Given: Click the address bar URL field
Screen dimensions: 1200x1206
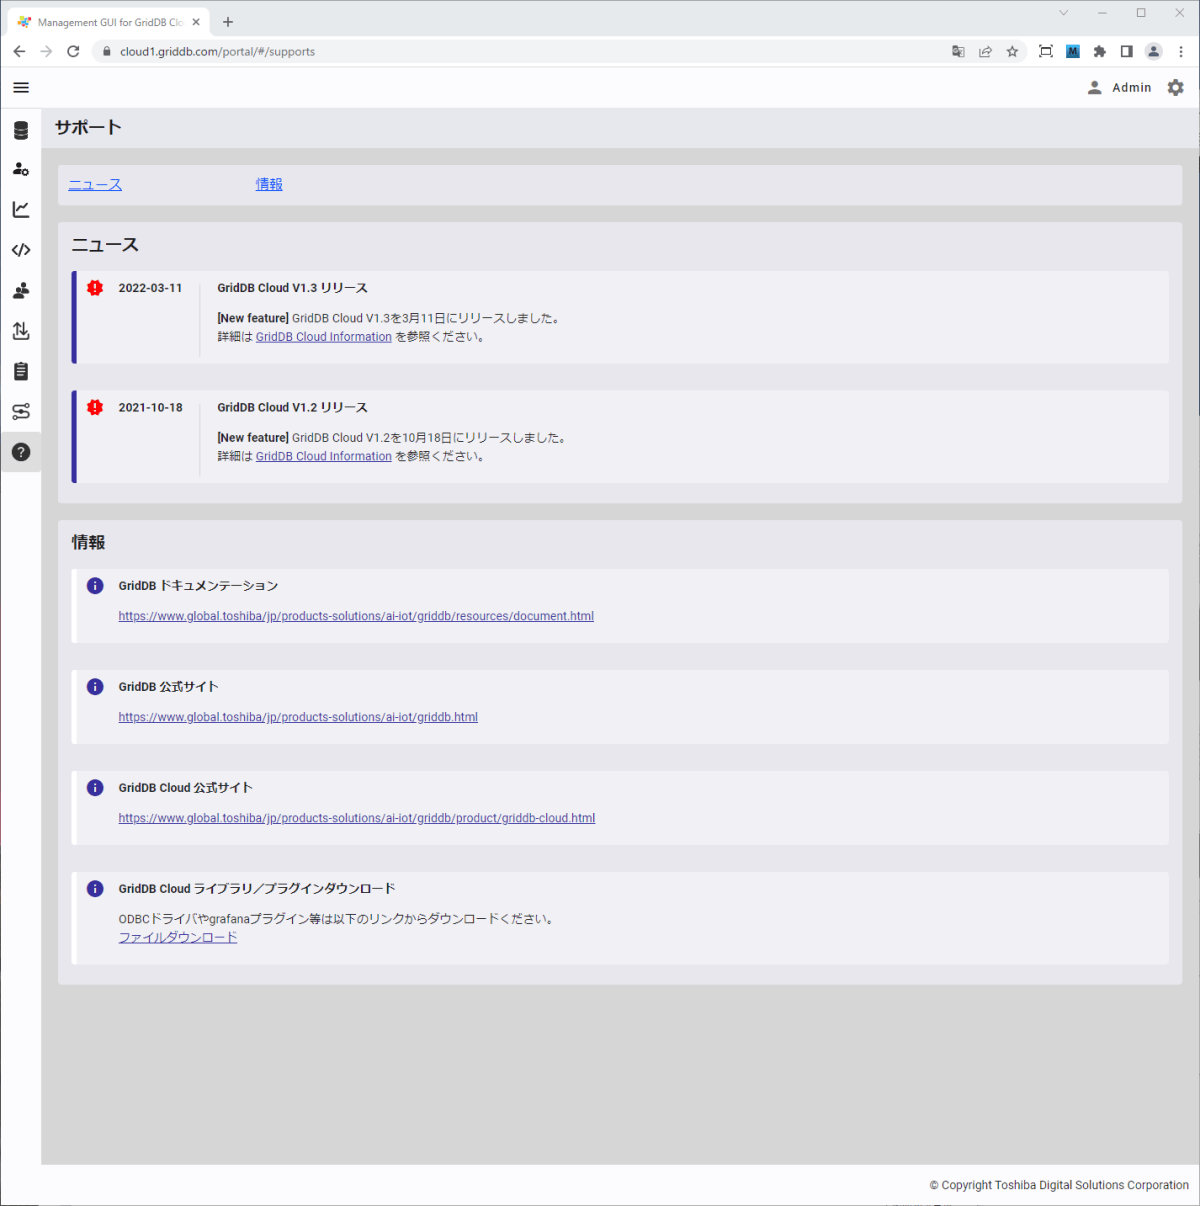Looking at the screenshot, I should tap(520, 51).
